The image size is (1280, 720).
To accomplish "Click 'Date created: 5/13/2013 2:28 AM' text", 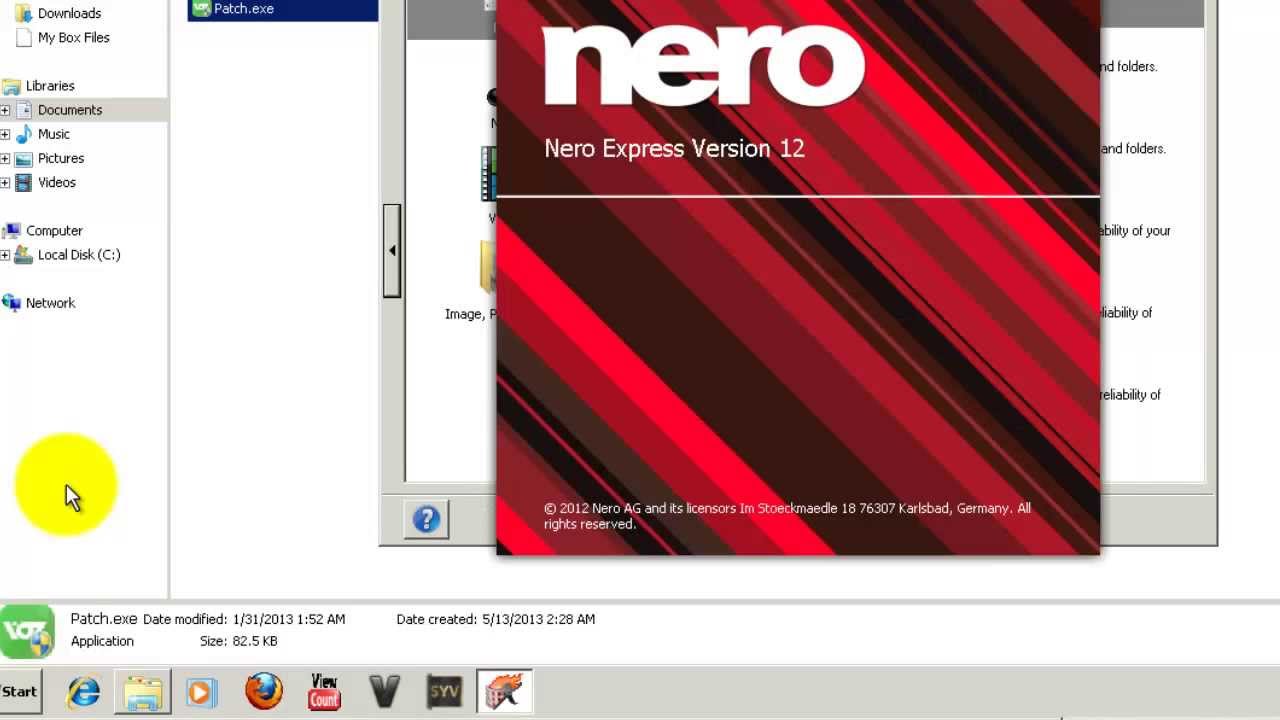I will [496, 620].
